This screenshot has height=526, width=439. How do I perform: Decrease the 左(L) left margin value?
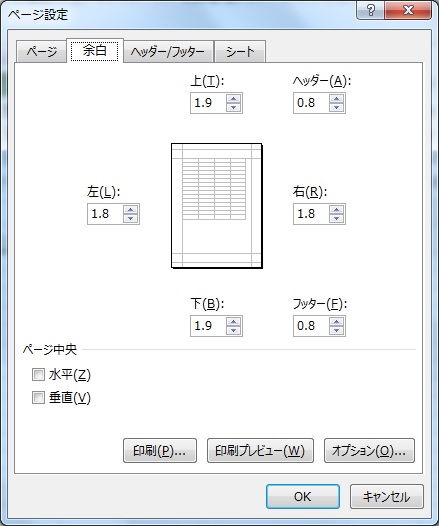coord(130,218)
